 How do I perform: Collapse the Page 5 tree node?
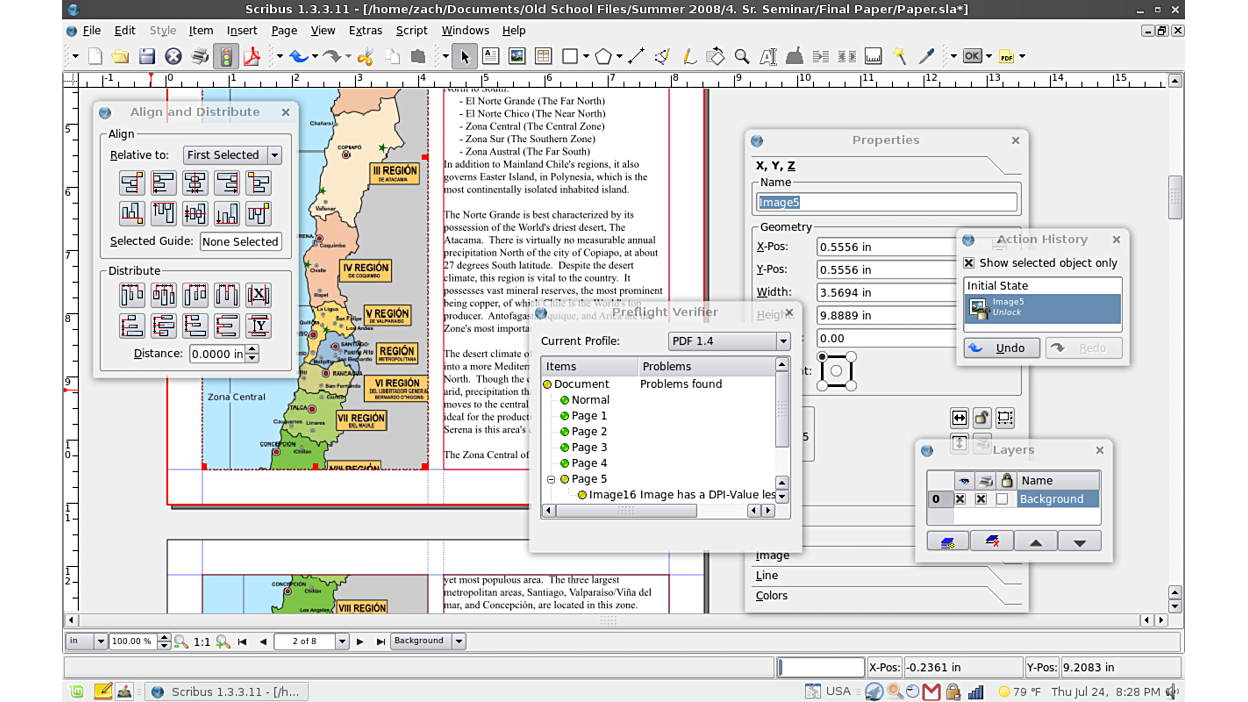pos(551,479)
